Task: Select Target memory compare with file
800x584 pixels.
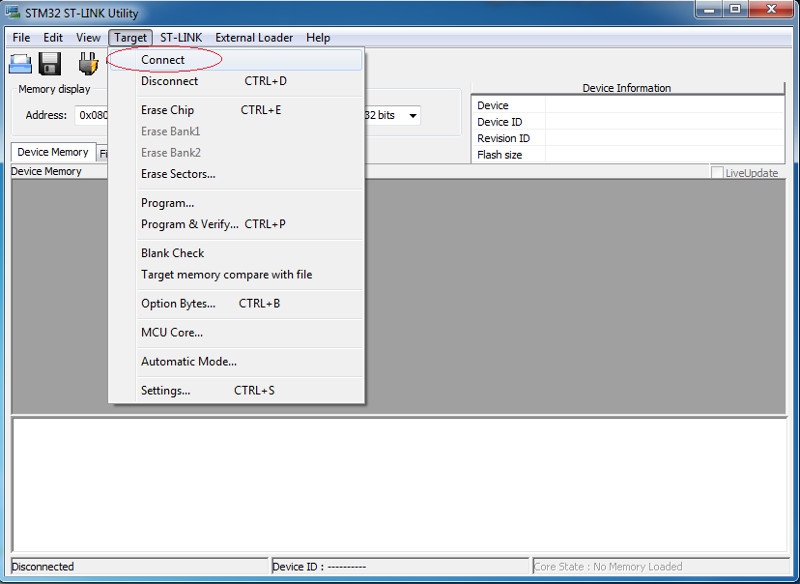Action: click(x=236, y=275)
